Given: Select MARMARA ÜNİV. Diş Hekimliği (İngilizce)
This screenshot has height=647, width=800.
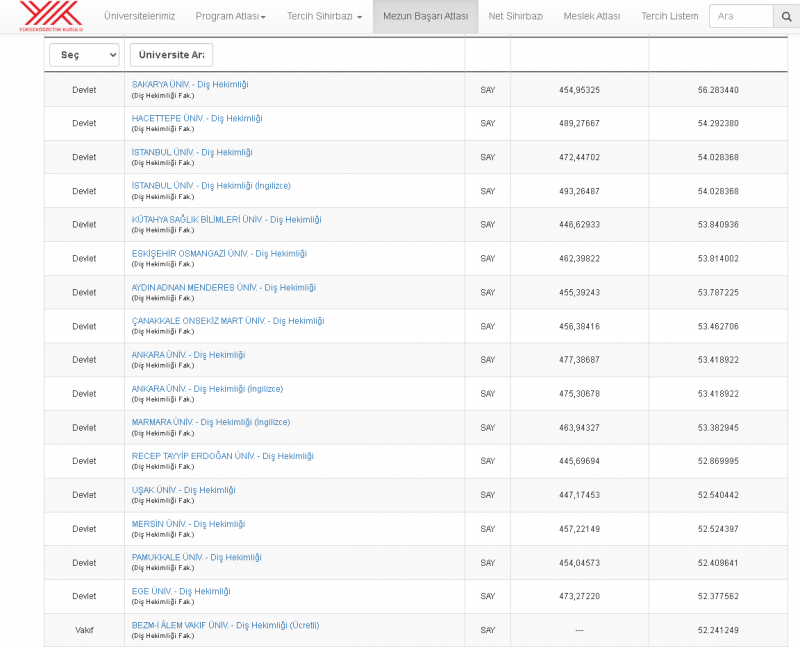Looking at the screenshot, I should (x=211, y=422).
